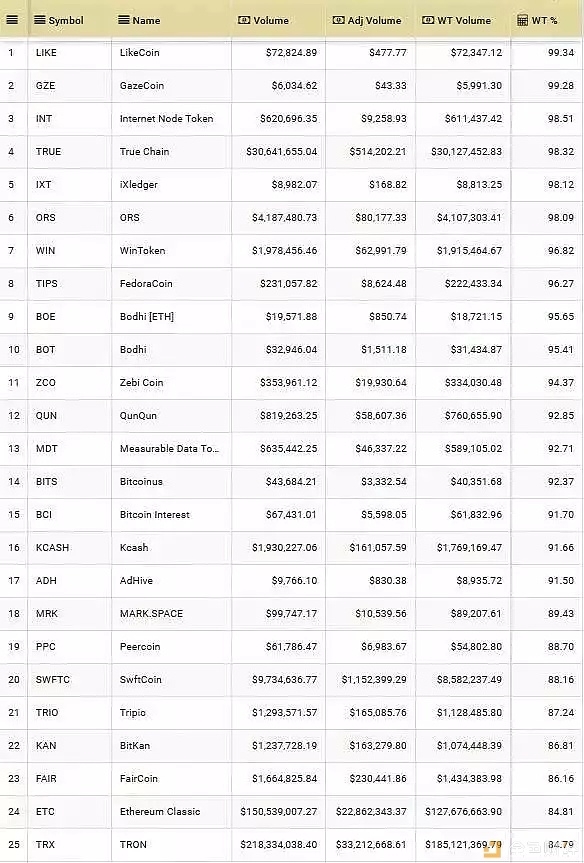The image size is (584, 863).
Task: Sort the table by Symbol column
Action: tap(66, 20)
